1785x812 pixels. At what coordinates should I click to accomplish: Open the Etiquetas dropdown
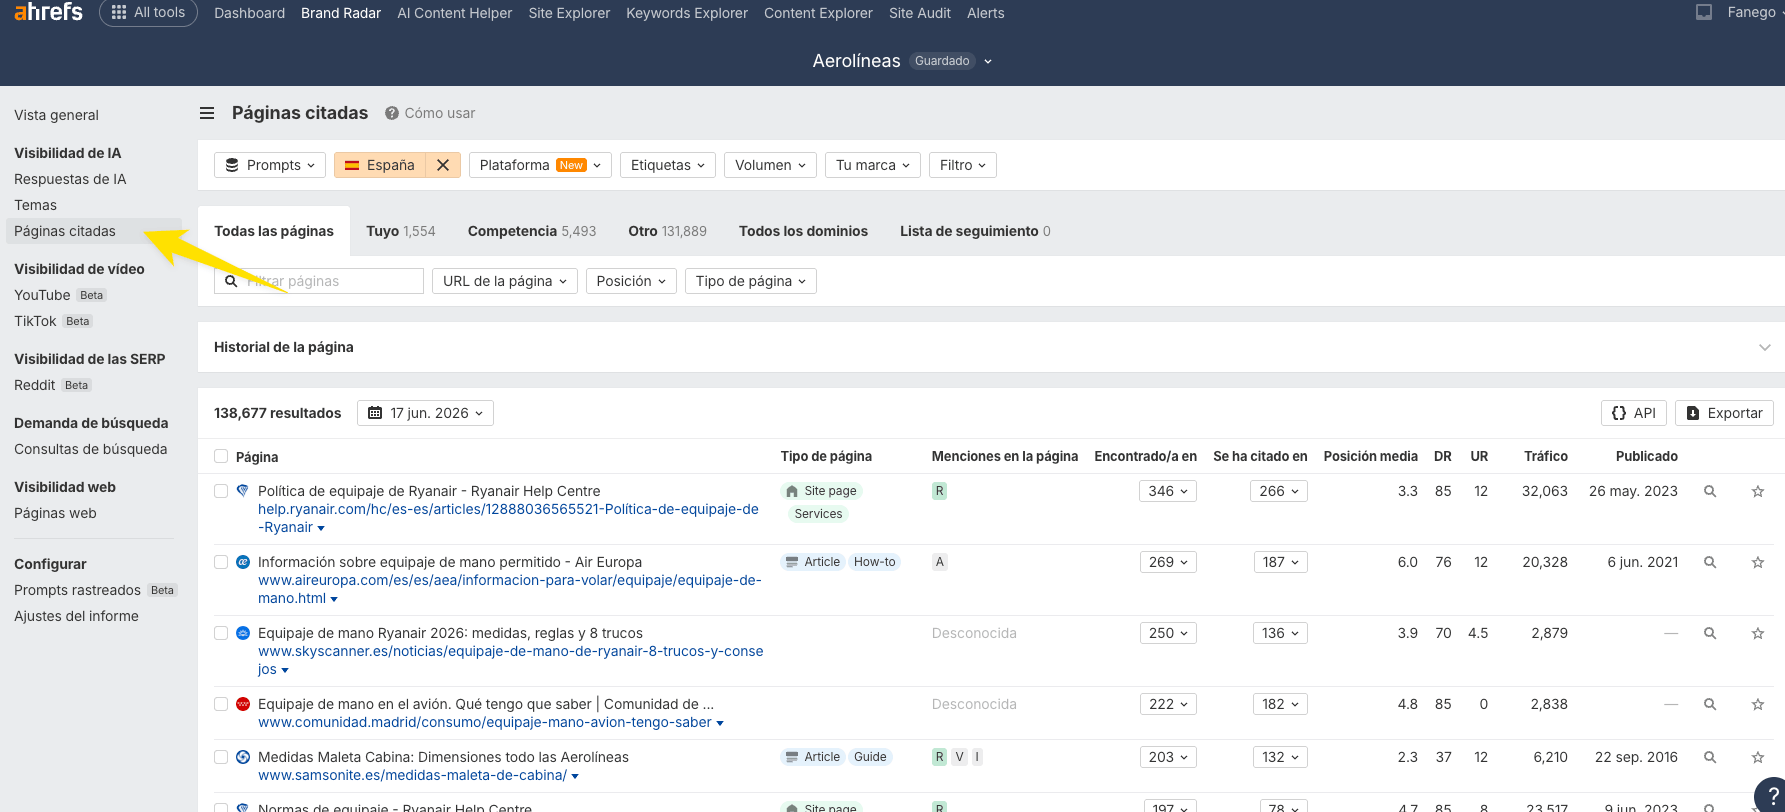coord(668,165)
